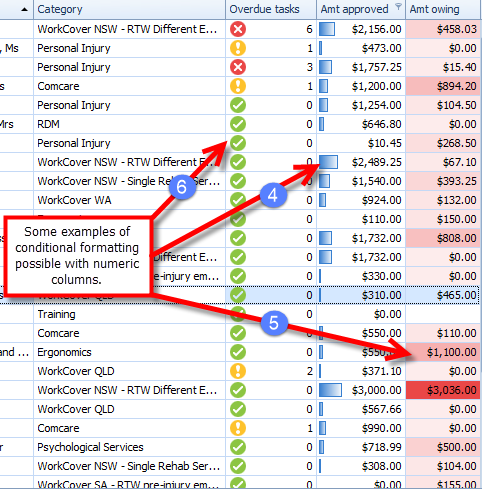Viewport: 482px width, 489px height.
Task: Click red X icon in $1,757.25 row
Action: (238, 67)
